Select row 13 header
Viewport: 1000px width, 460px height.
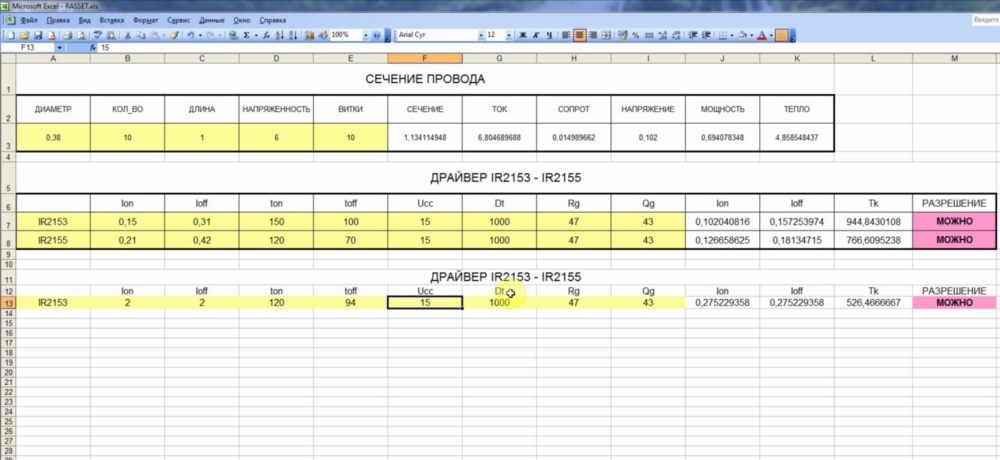pyautogui.click(x=8, y=303)
